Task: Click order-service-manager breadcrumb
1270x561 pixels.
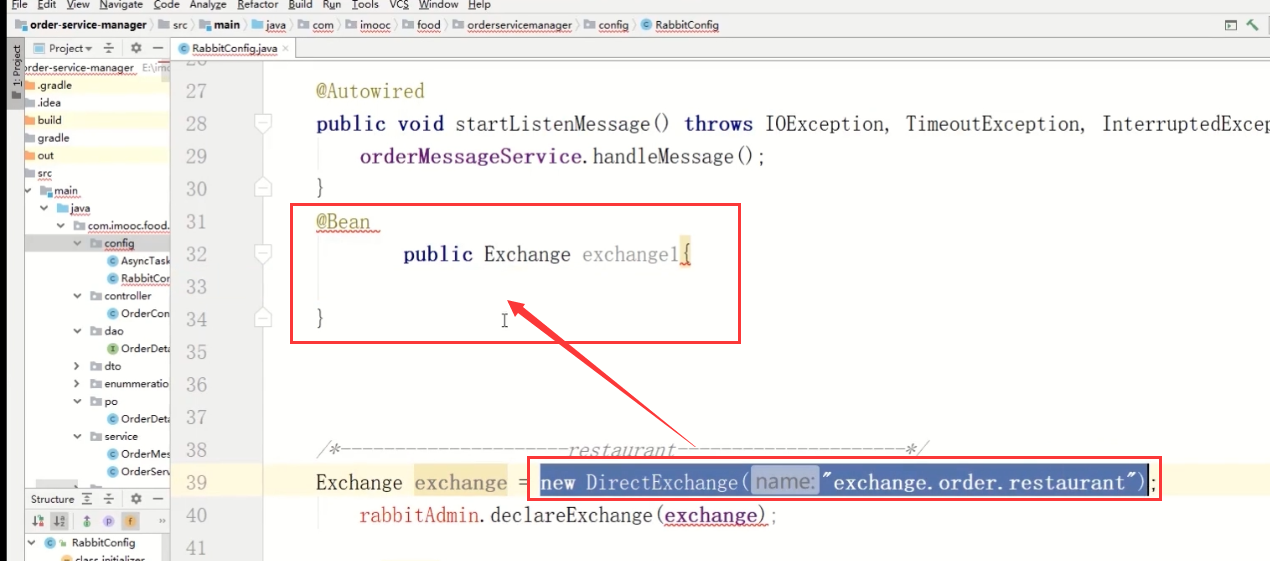Action: pos(79,24)
